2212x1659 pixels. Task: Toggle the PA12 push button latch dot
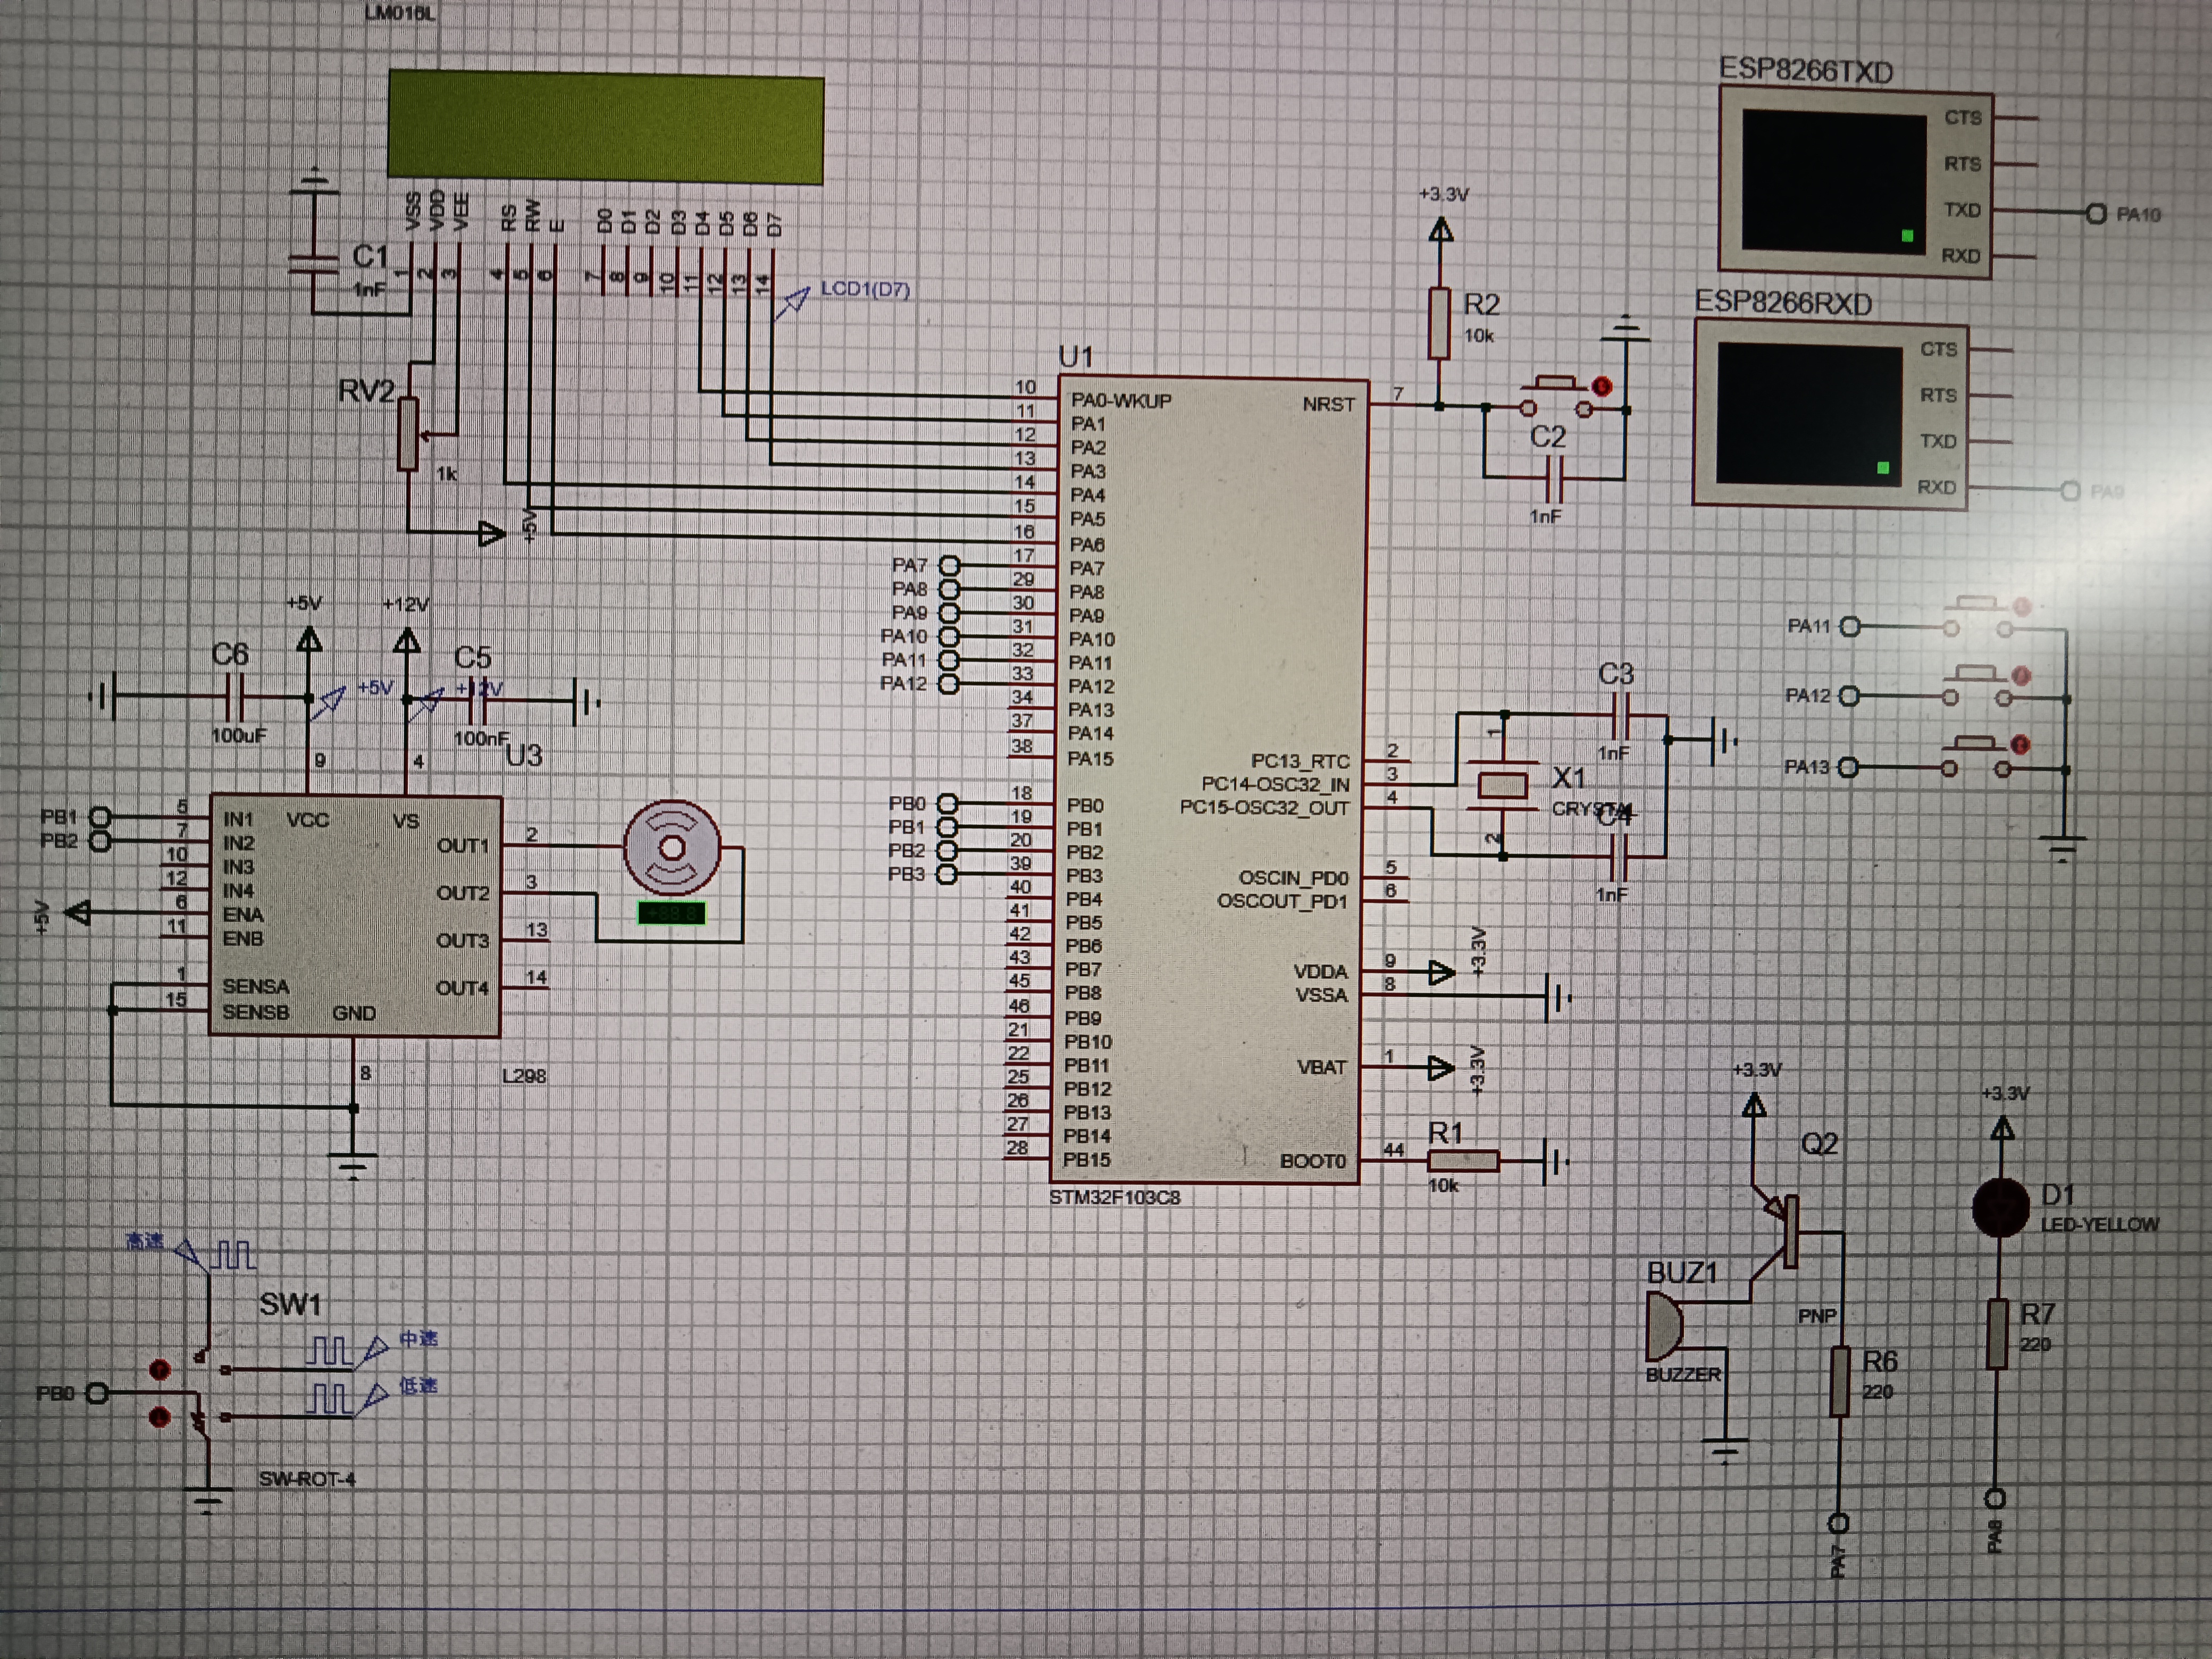(x=2020, y=676)
